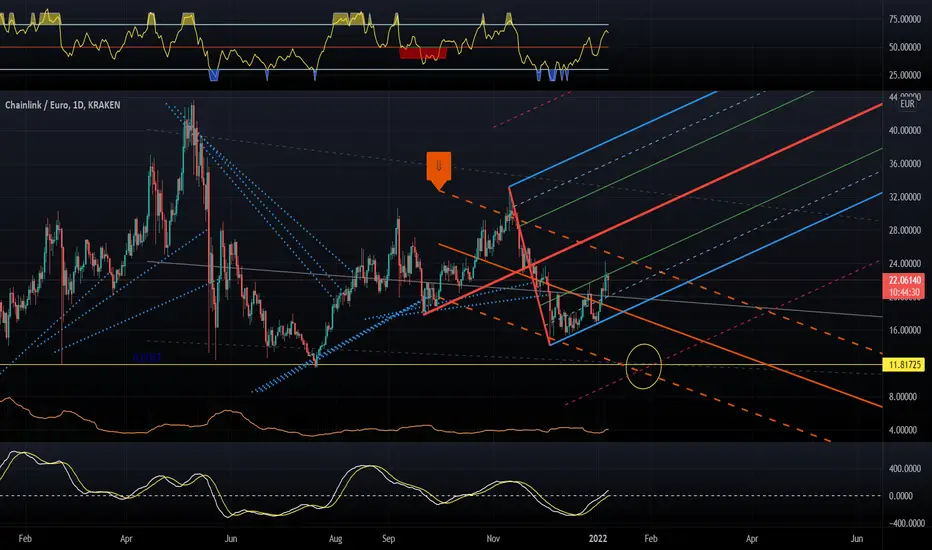Click the Sep label on the time axis

[388, 539]
